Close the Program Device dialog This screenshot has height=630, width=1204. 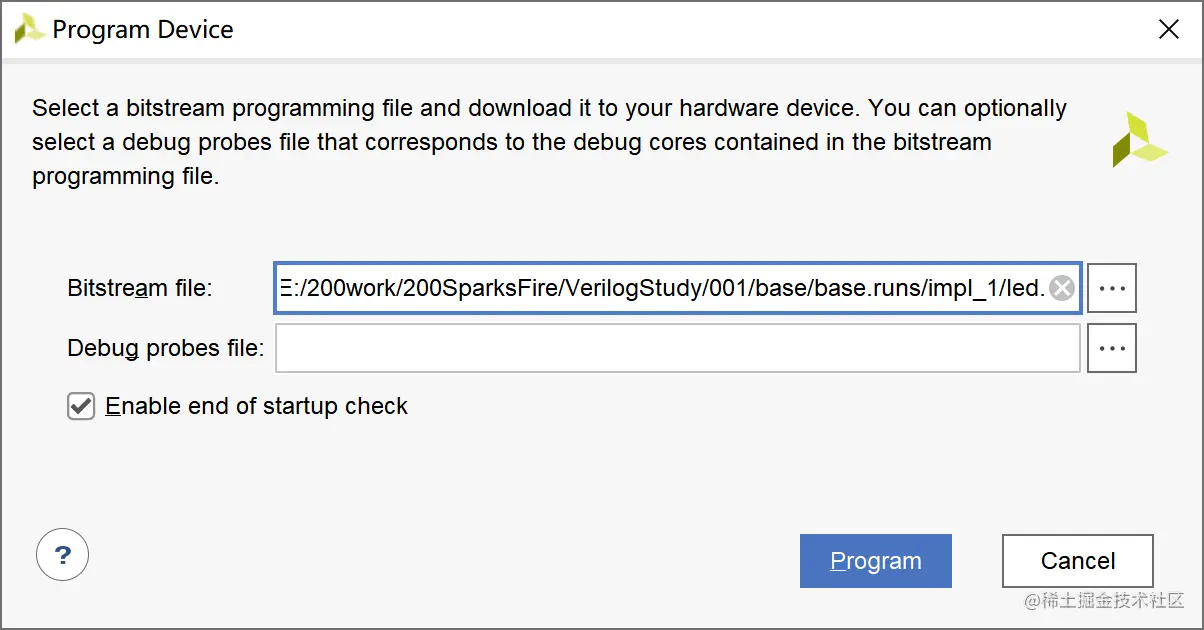[x=1168, y=30]
